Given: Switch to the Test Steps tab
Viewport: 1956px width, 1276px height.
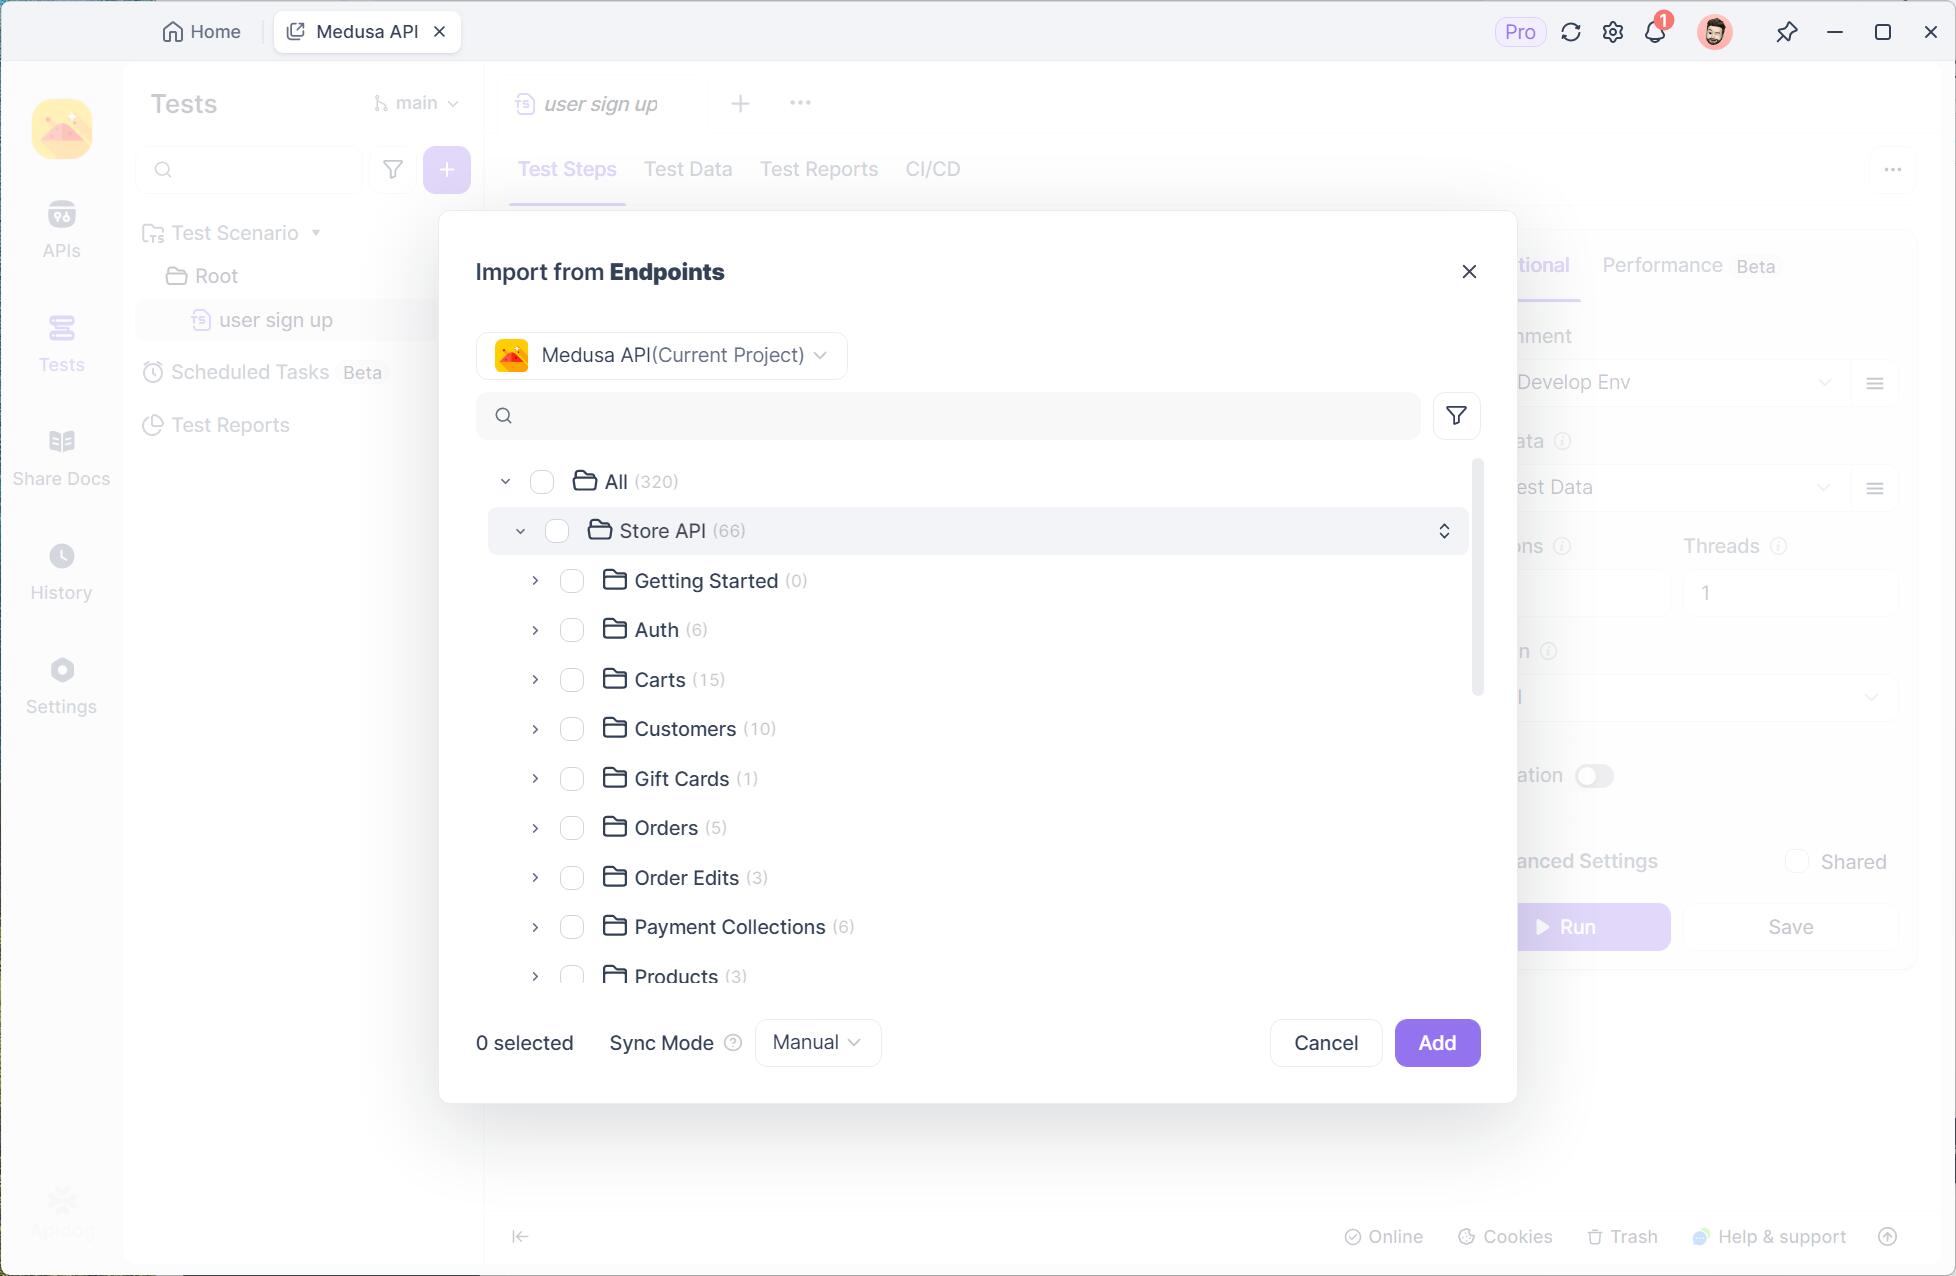Looking at the screenshot, I should click(x=567, y=170).
